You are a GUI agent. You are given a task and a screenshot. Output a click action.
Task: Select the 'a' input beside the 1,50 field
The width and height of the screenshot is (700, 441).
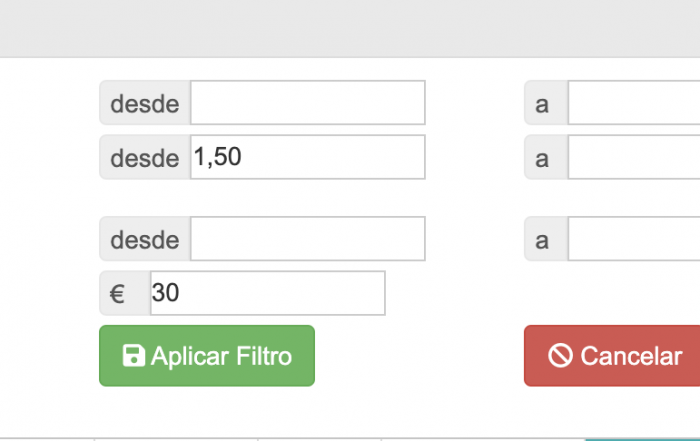tap(634, 157)
